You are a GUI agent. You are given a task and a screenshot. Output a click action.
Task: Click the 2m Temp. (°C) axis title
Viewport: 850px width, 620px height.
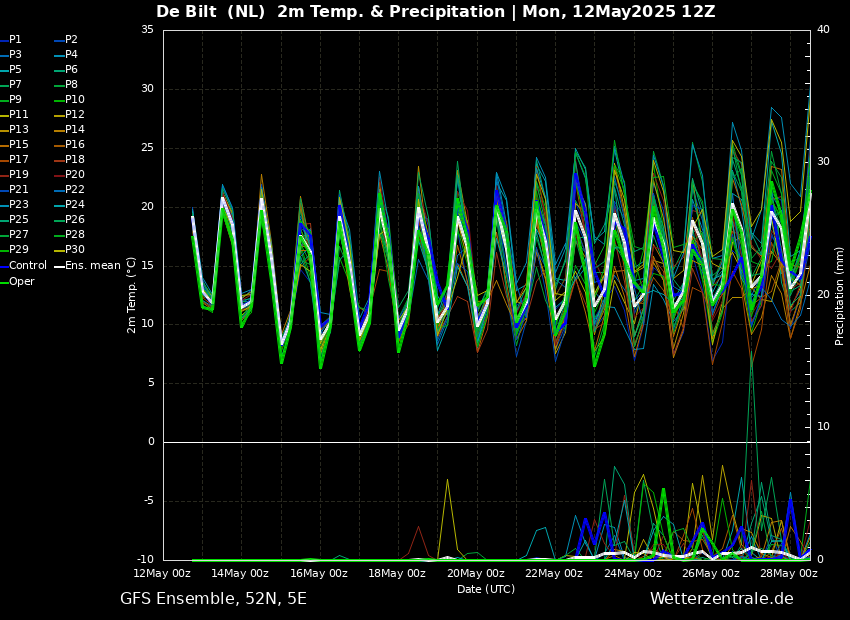click(x=132, y=295)
